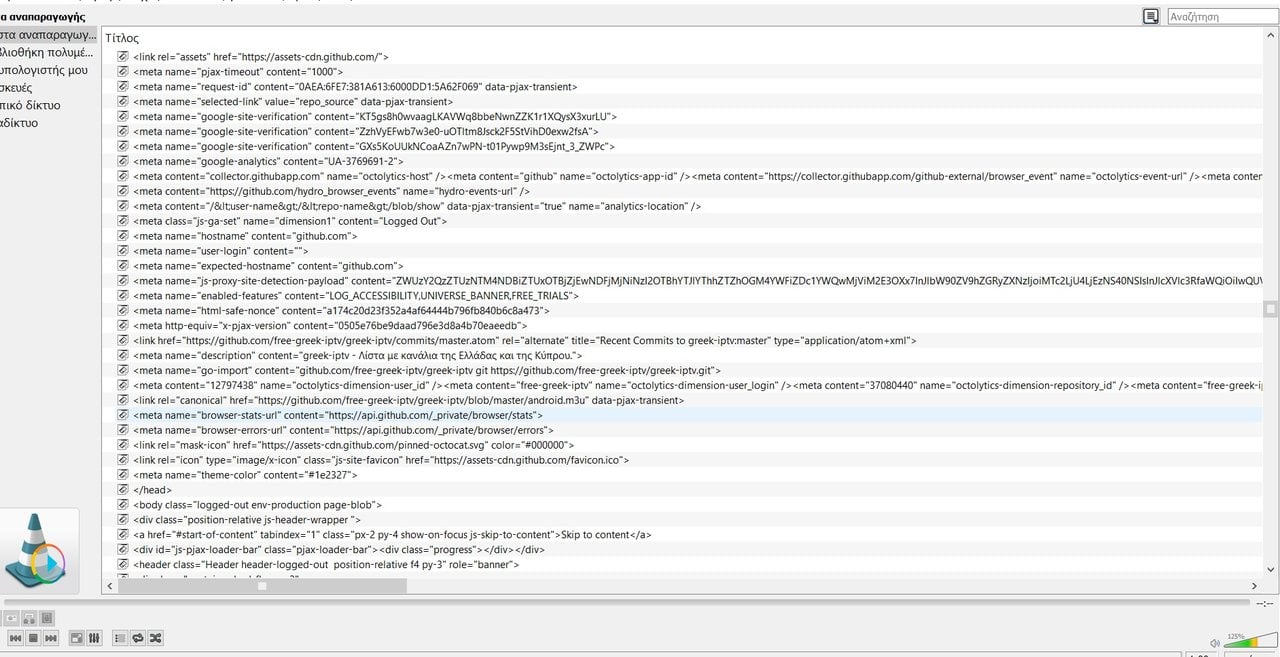
Task: Select the 'enabled-features' meta row
Action: [x=683, y=296]
